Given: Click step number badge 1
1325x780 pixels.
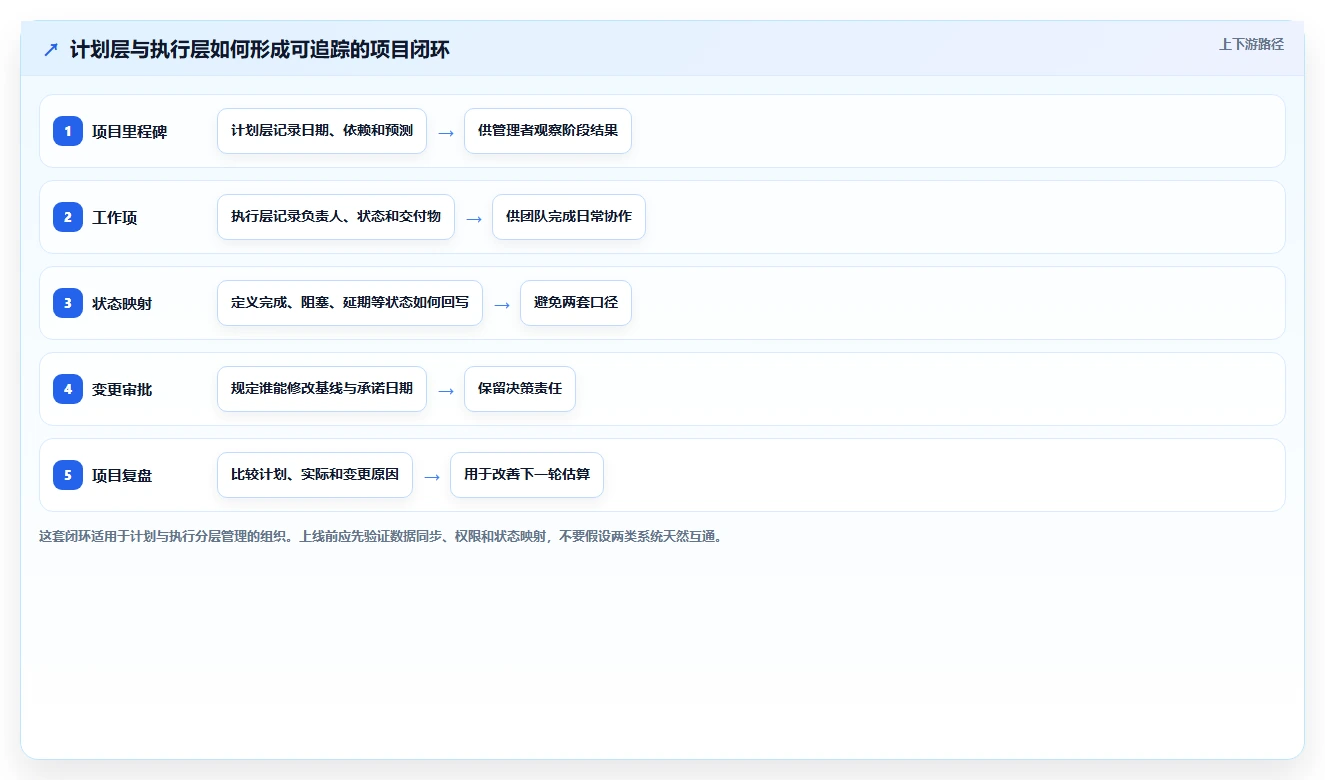Looking at the screenshot, I should click(68, 131).
